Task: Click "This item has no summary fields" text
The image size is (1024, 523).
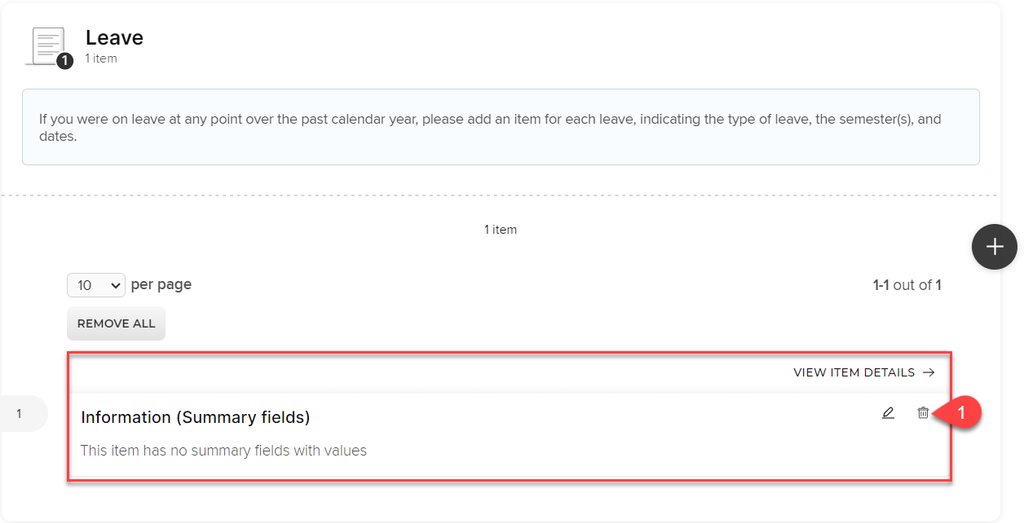Action: pyautogui.click(x=223, y=451)
